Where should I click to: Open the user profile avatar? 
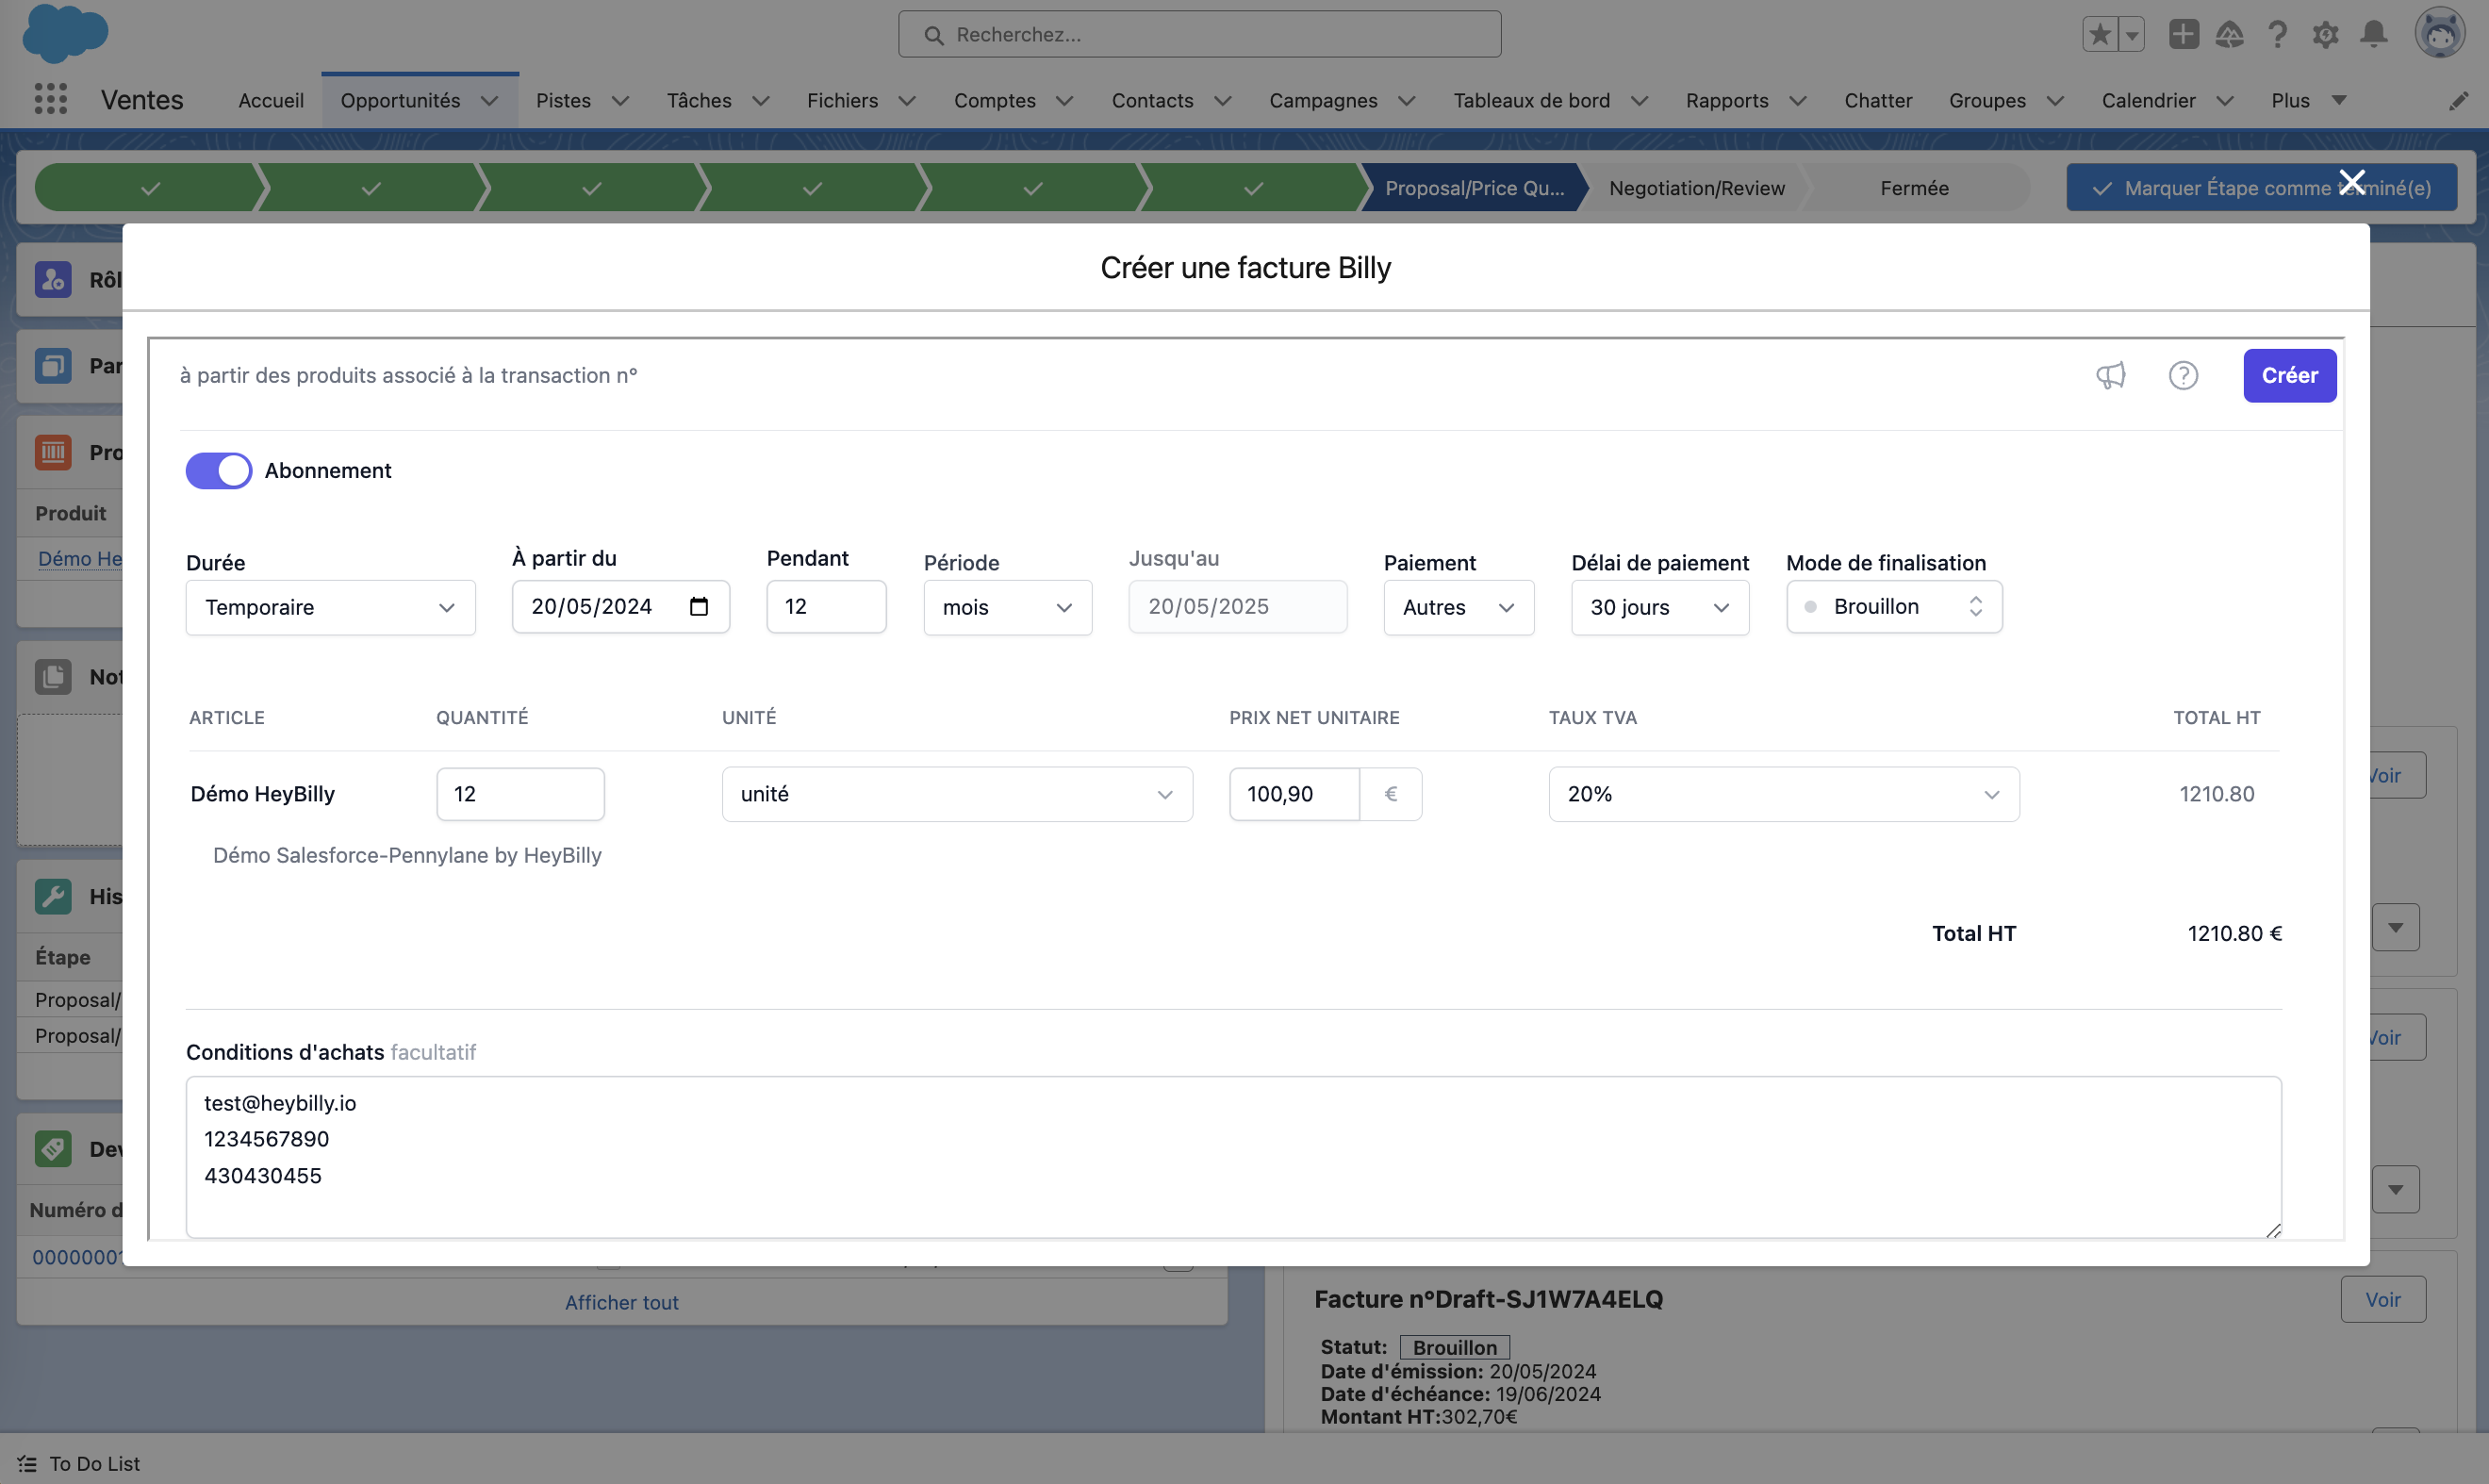pyautogui.click(x=2440, y=34)
